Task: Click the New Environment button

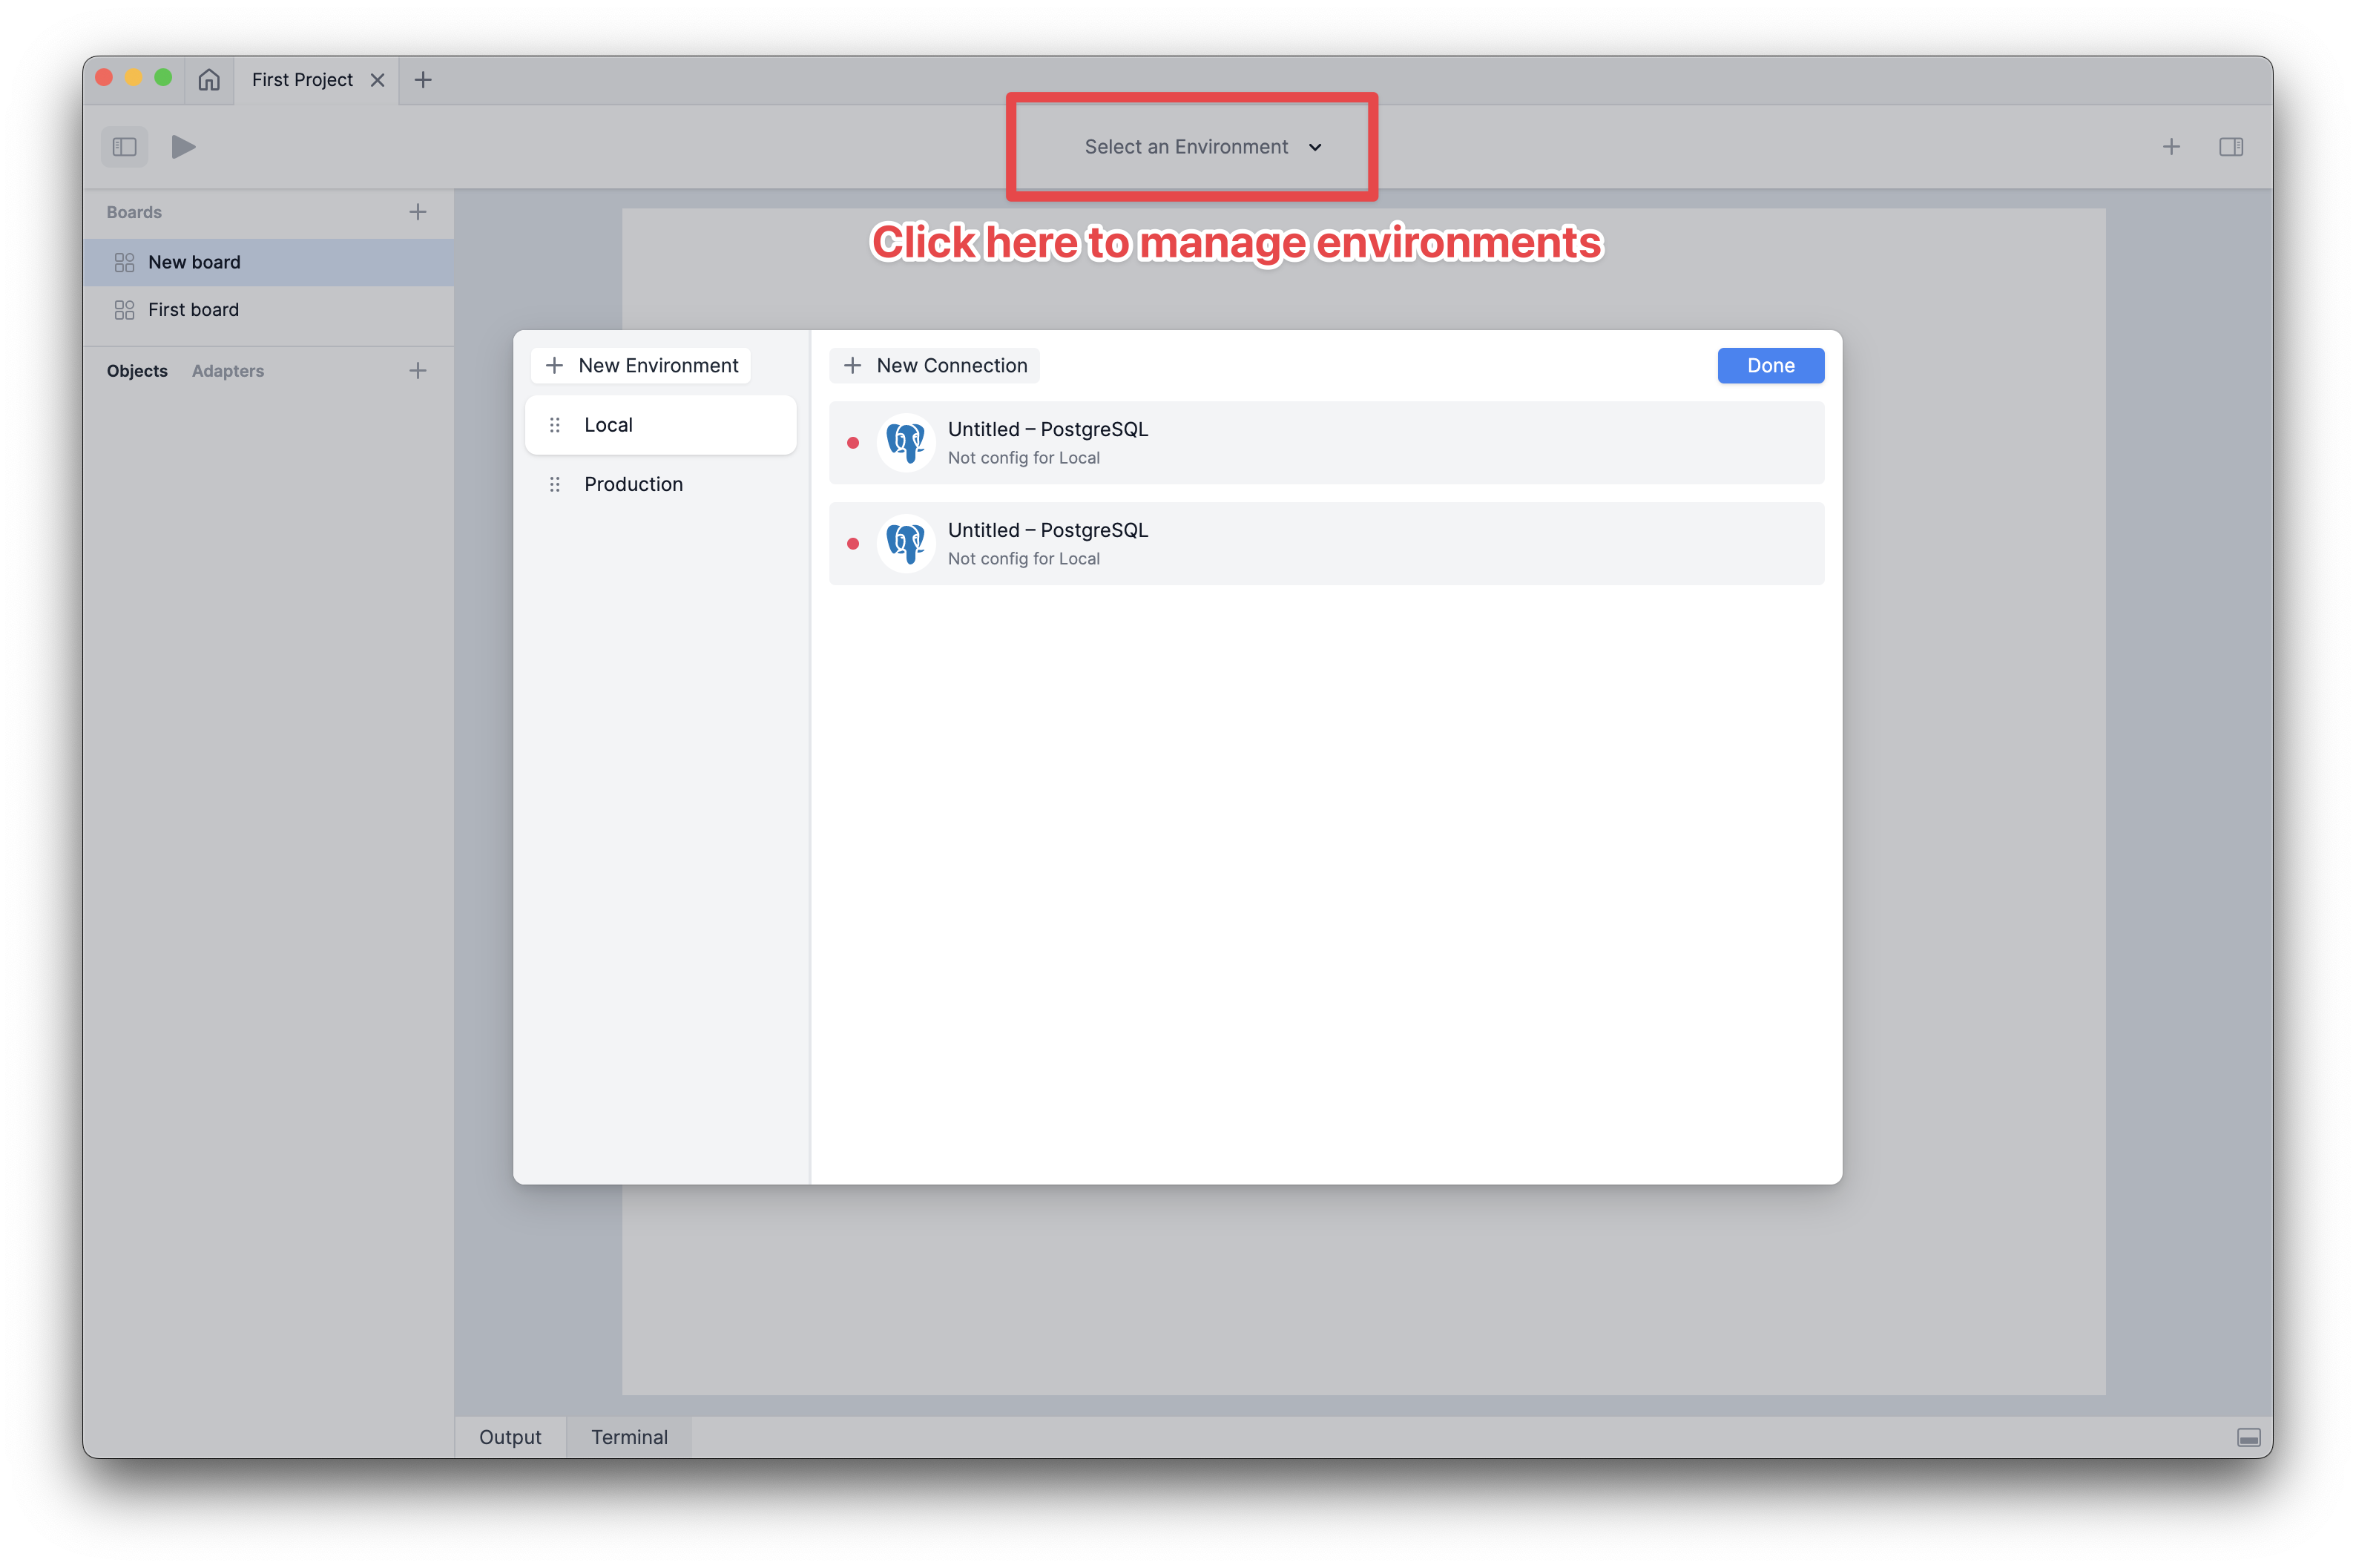Action: click(642, 366)
